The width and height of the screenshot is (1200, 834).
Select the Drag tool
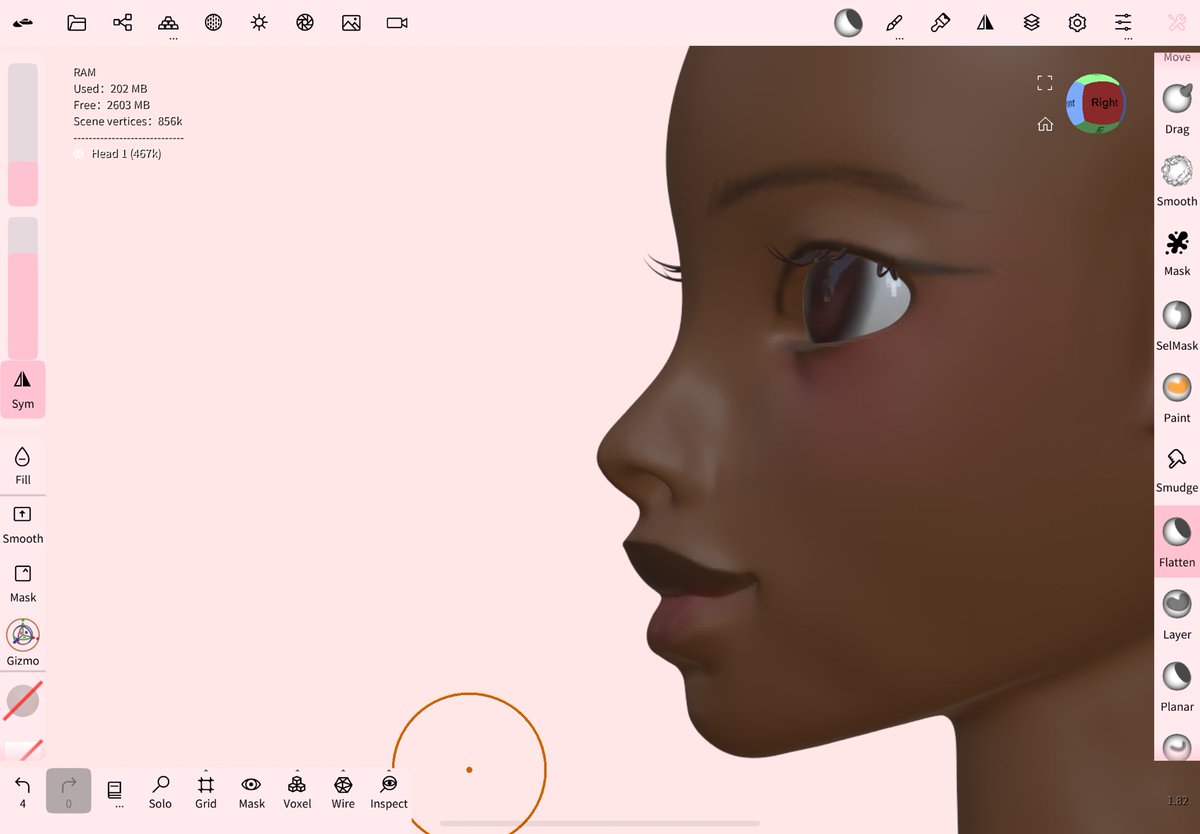point(1177,108)
